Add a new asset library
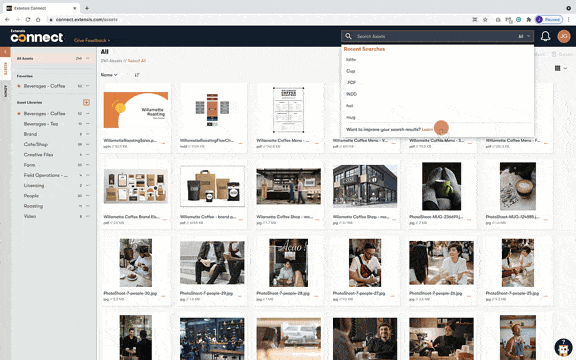 click(x=86, y=102)
